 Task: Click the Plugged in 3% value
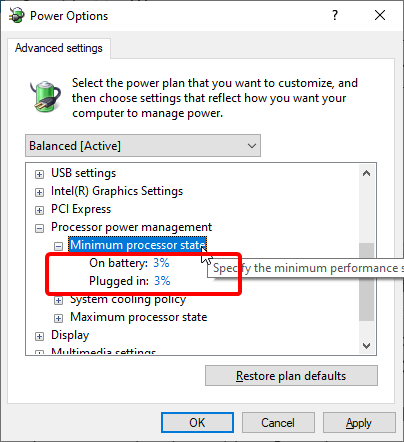point(162,281)
